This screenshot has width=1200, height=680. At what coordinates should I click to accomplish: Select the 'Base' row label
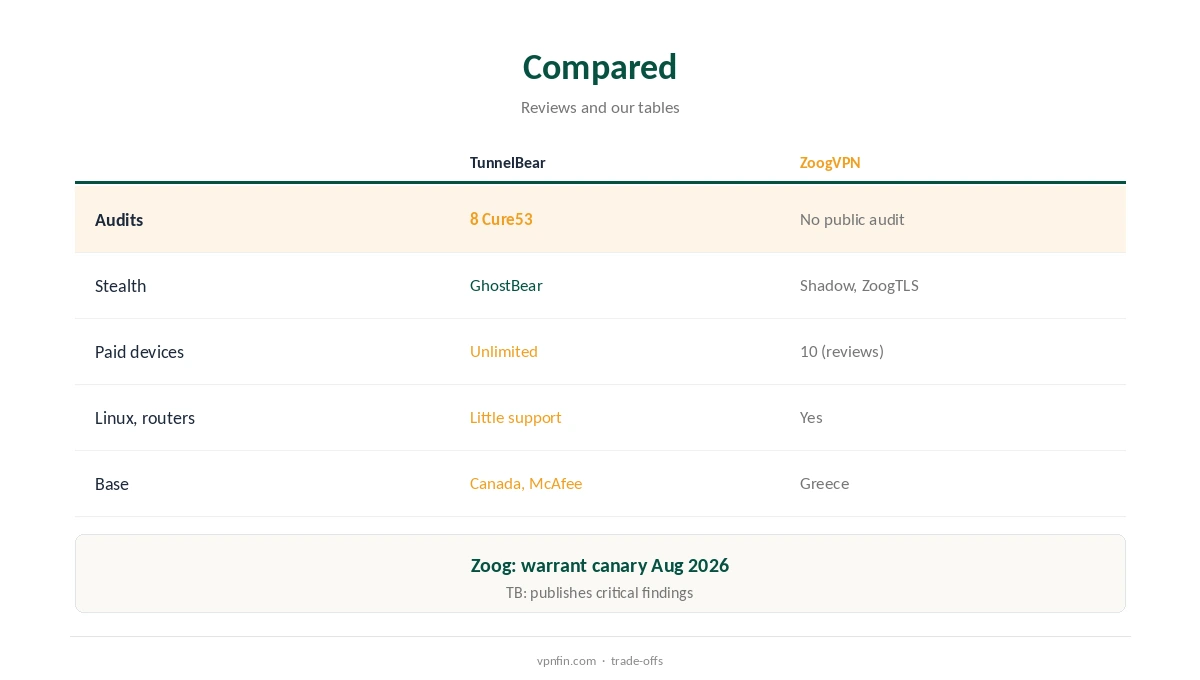[112, 484]
